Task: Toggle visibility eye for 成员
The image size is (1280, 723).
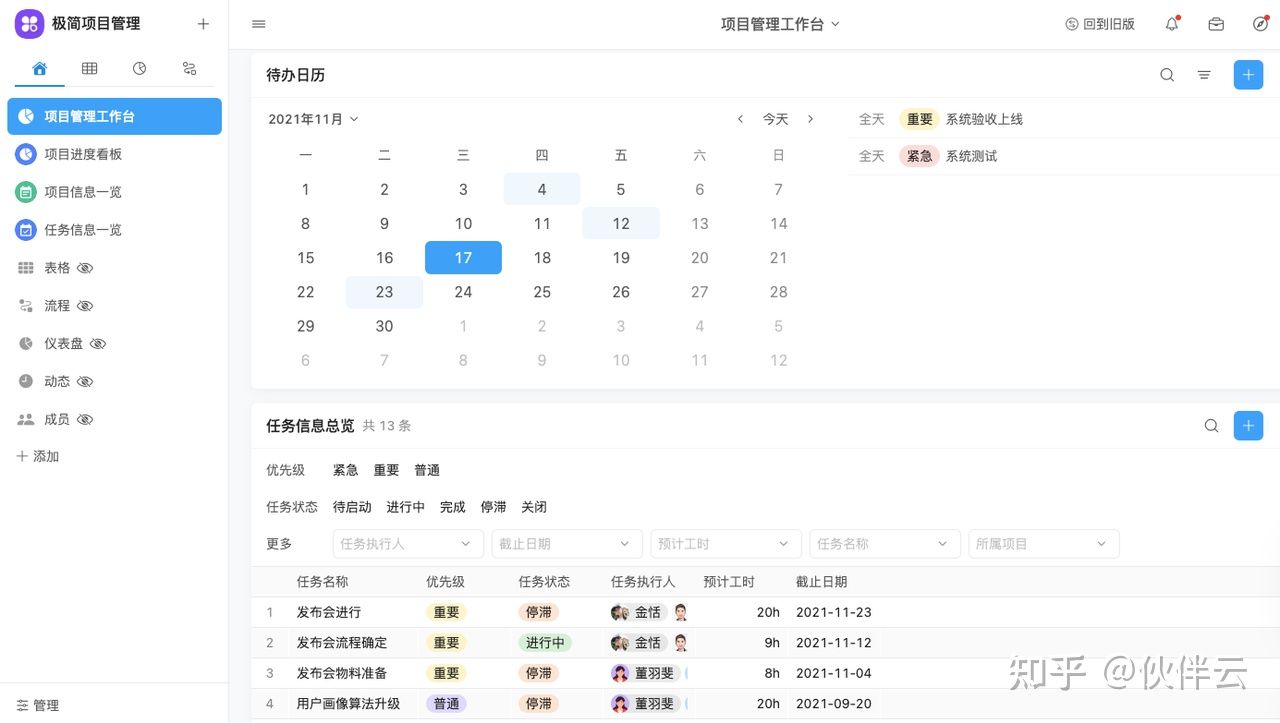Action: coord(85,420)
